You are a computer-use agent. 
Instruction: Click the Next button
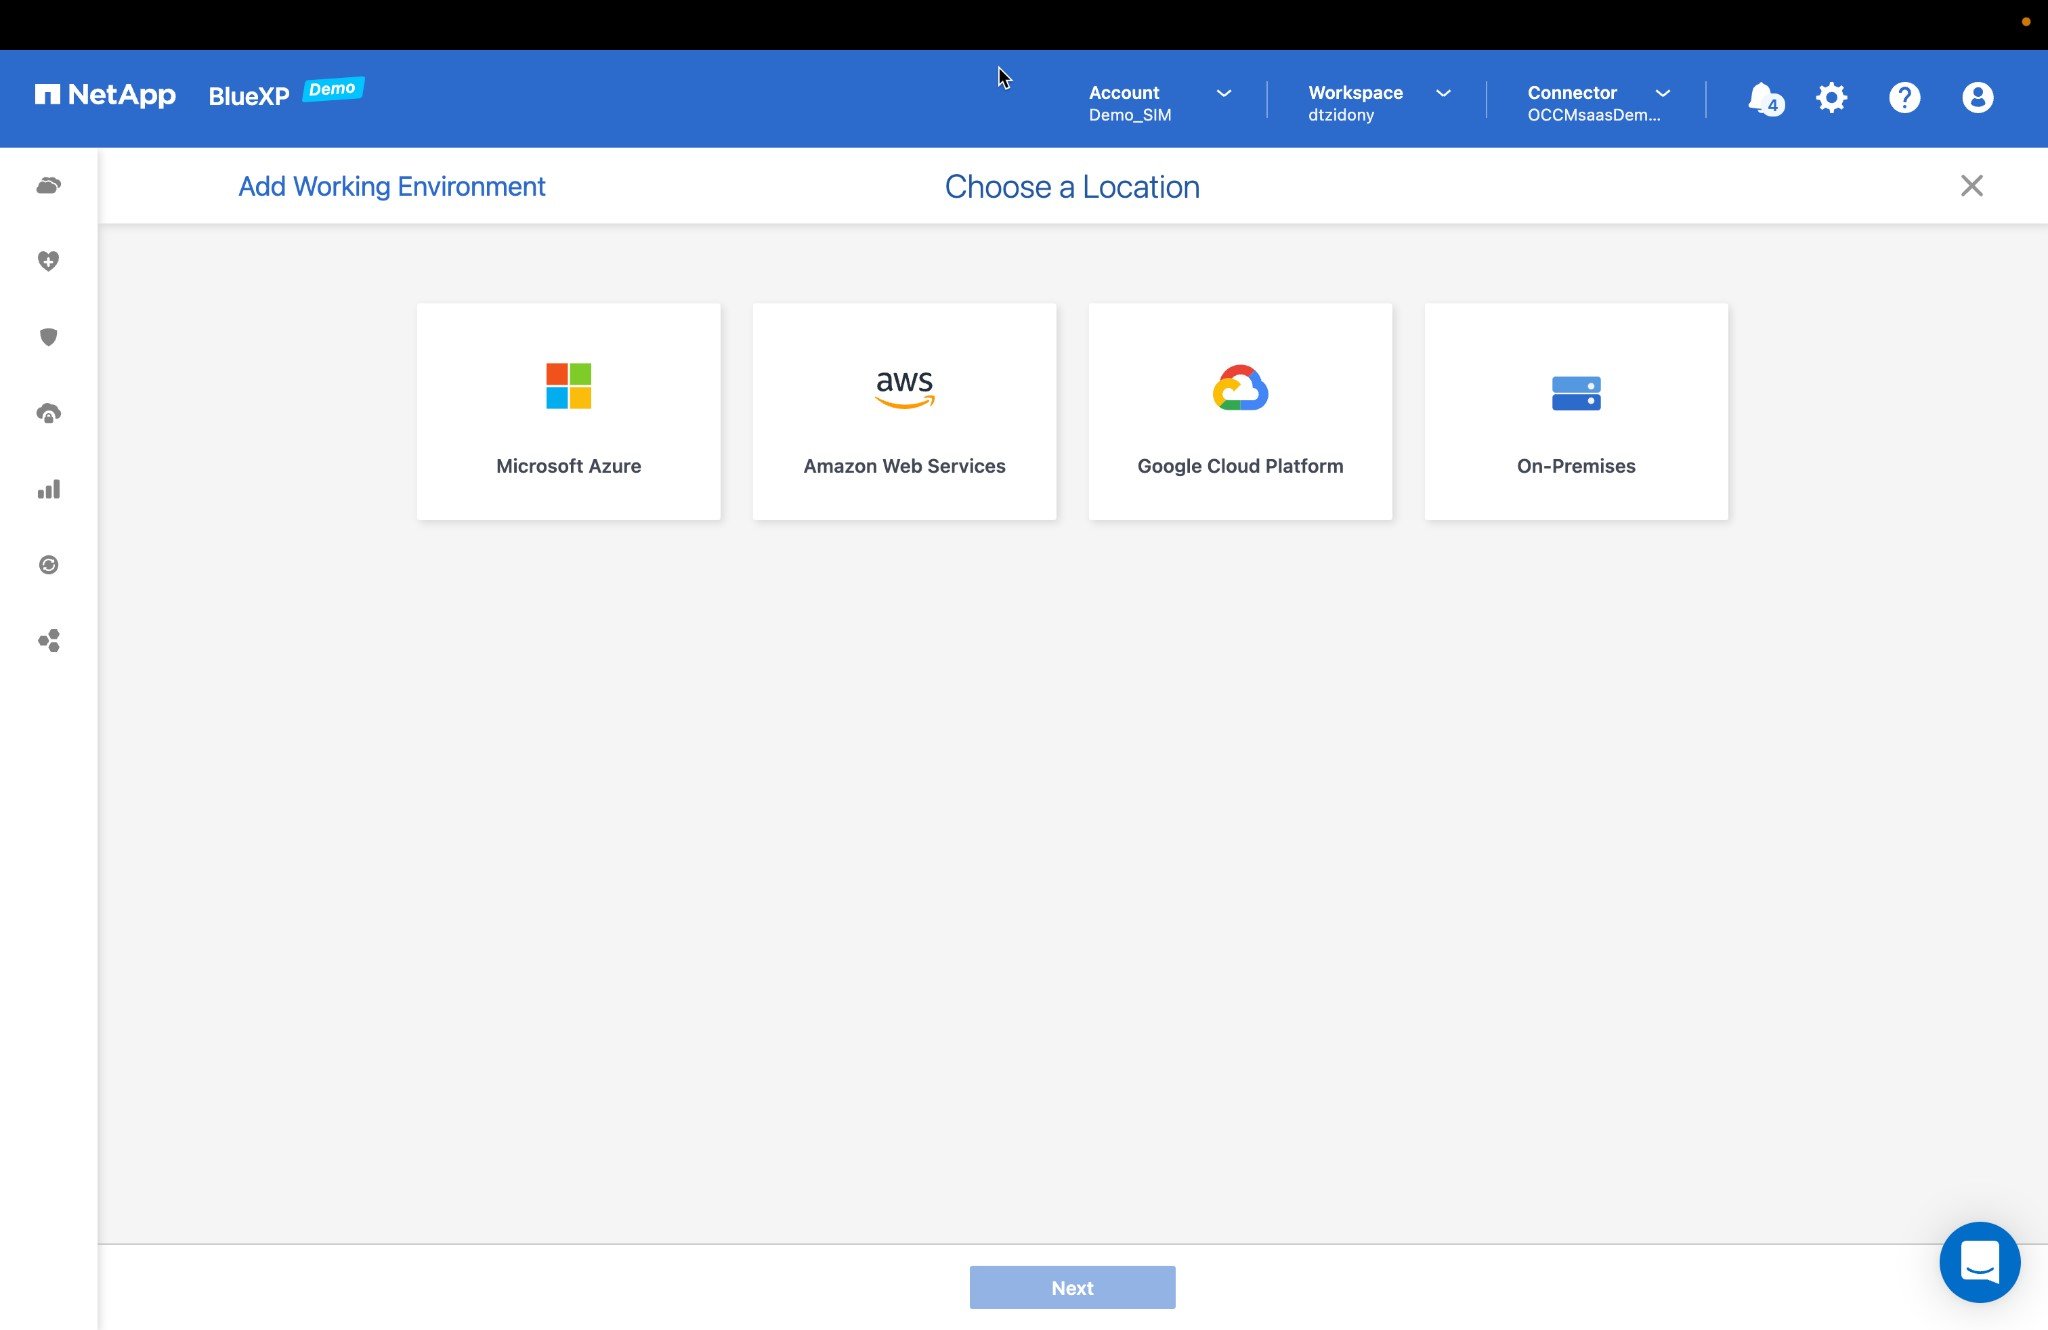pyautogui.click(x=1072, y=1287)
